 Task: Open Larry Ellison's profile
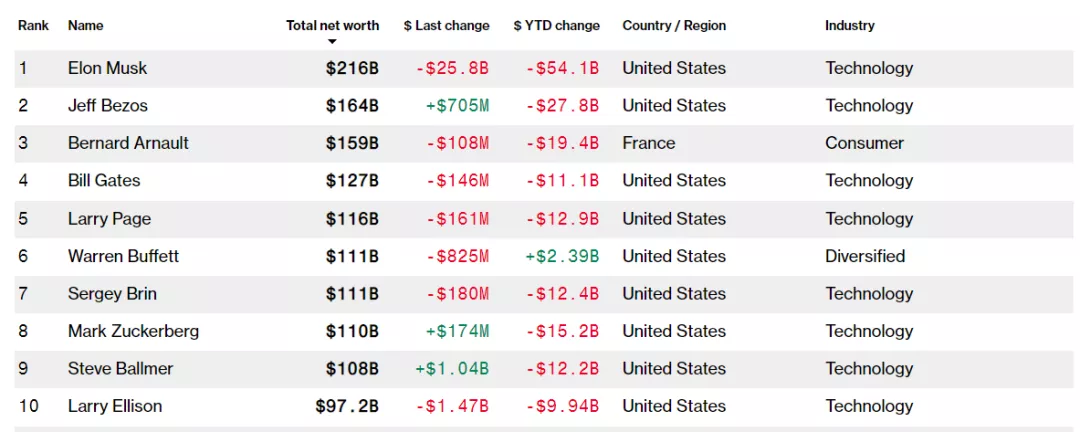point(115,406)
